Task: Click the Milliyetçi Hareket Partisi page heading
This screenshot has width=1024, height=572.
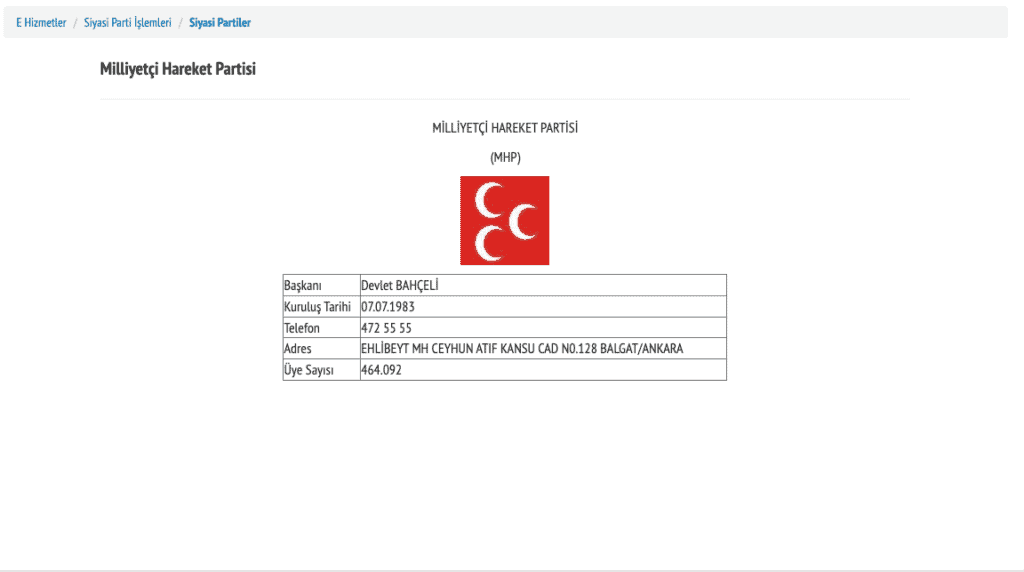Action: tap(178, 69)
